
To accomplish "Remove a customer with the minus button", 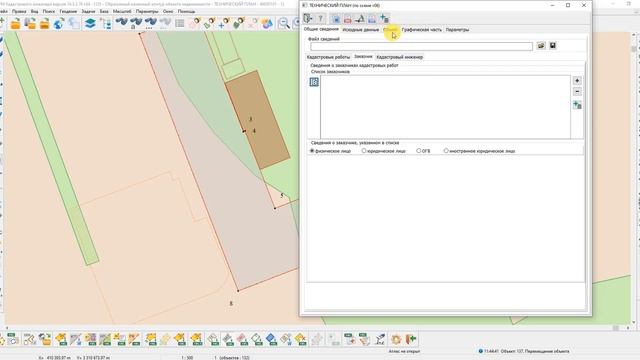I will pyautogui.click(x=577, y=92).
